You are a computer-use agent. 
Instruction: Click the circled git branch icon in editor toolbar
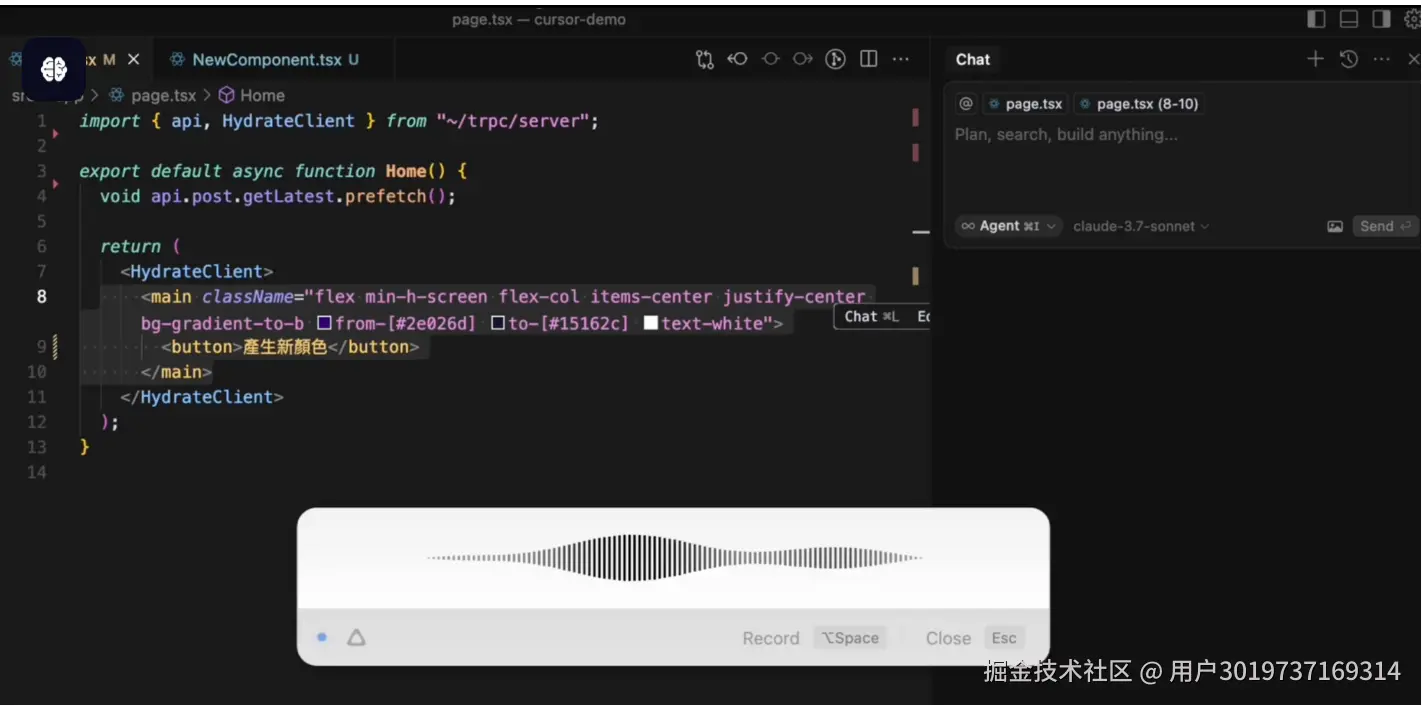coord(836,60)
